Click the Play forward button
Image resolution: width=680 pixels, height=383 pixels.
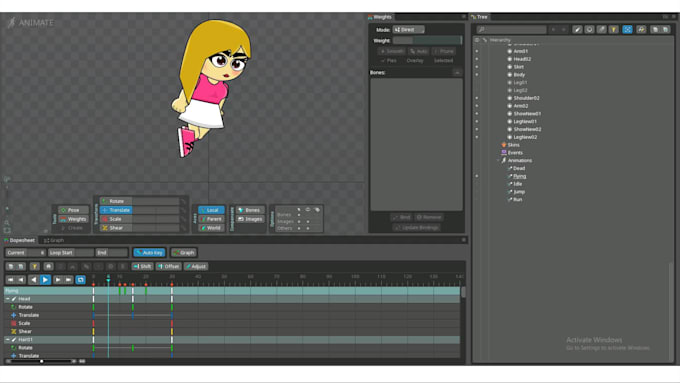[45, 280]
